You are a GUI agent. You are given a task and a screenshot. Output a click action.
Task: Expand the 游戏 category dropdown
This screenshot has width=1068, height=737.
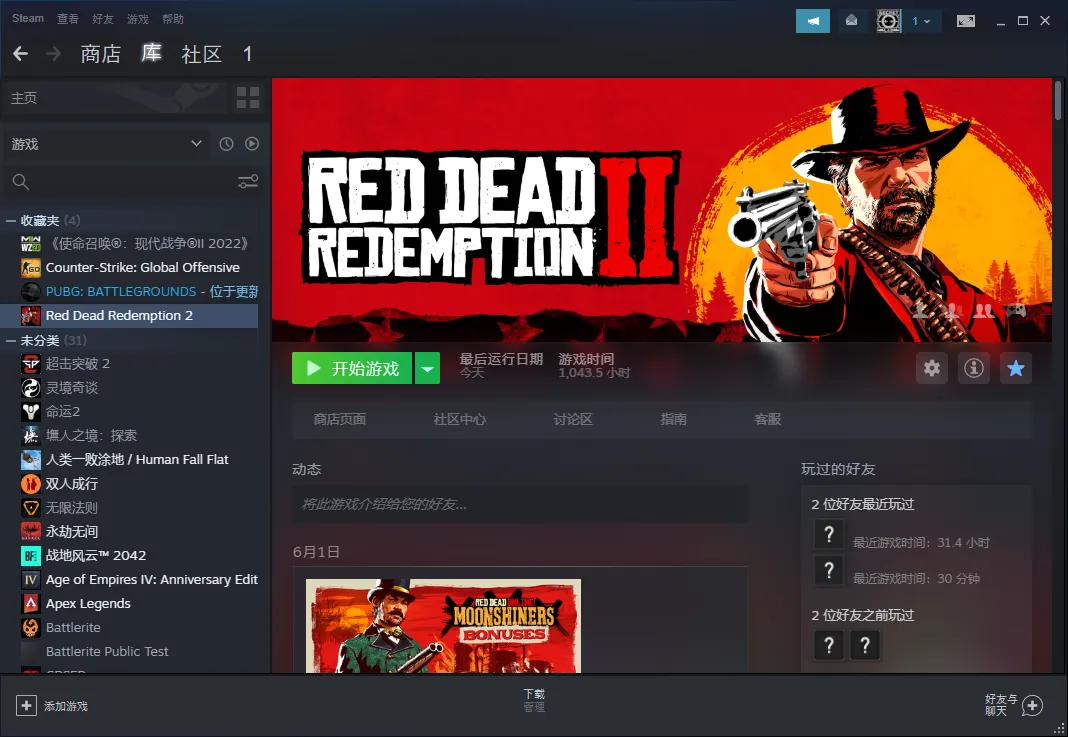coord(196,144)
